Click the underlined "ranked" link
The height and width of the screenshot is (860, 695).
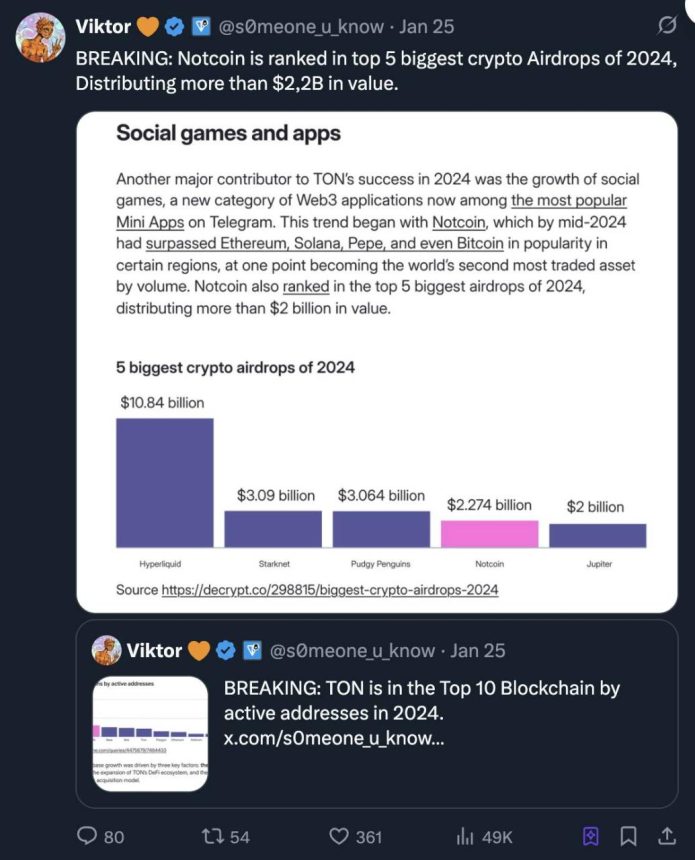306,287
